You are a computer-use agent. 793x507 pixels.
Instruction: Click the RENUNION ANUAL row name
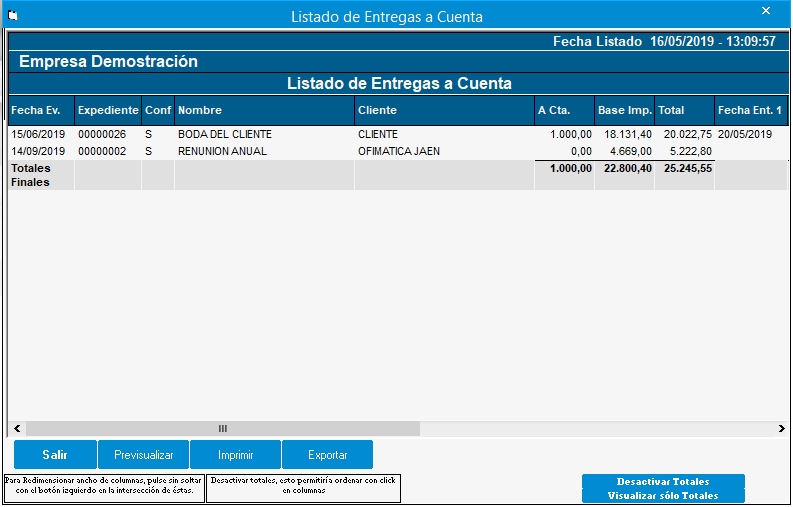click(223, 151)
